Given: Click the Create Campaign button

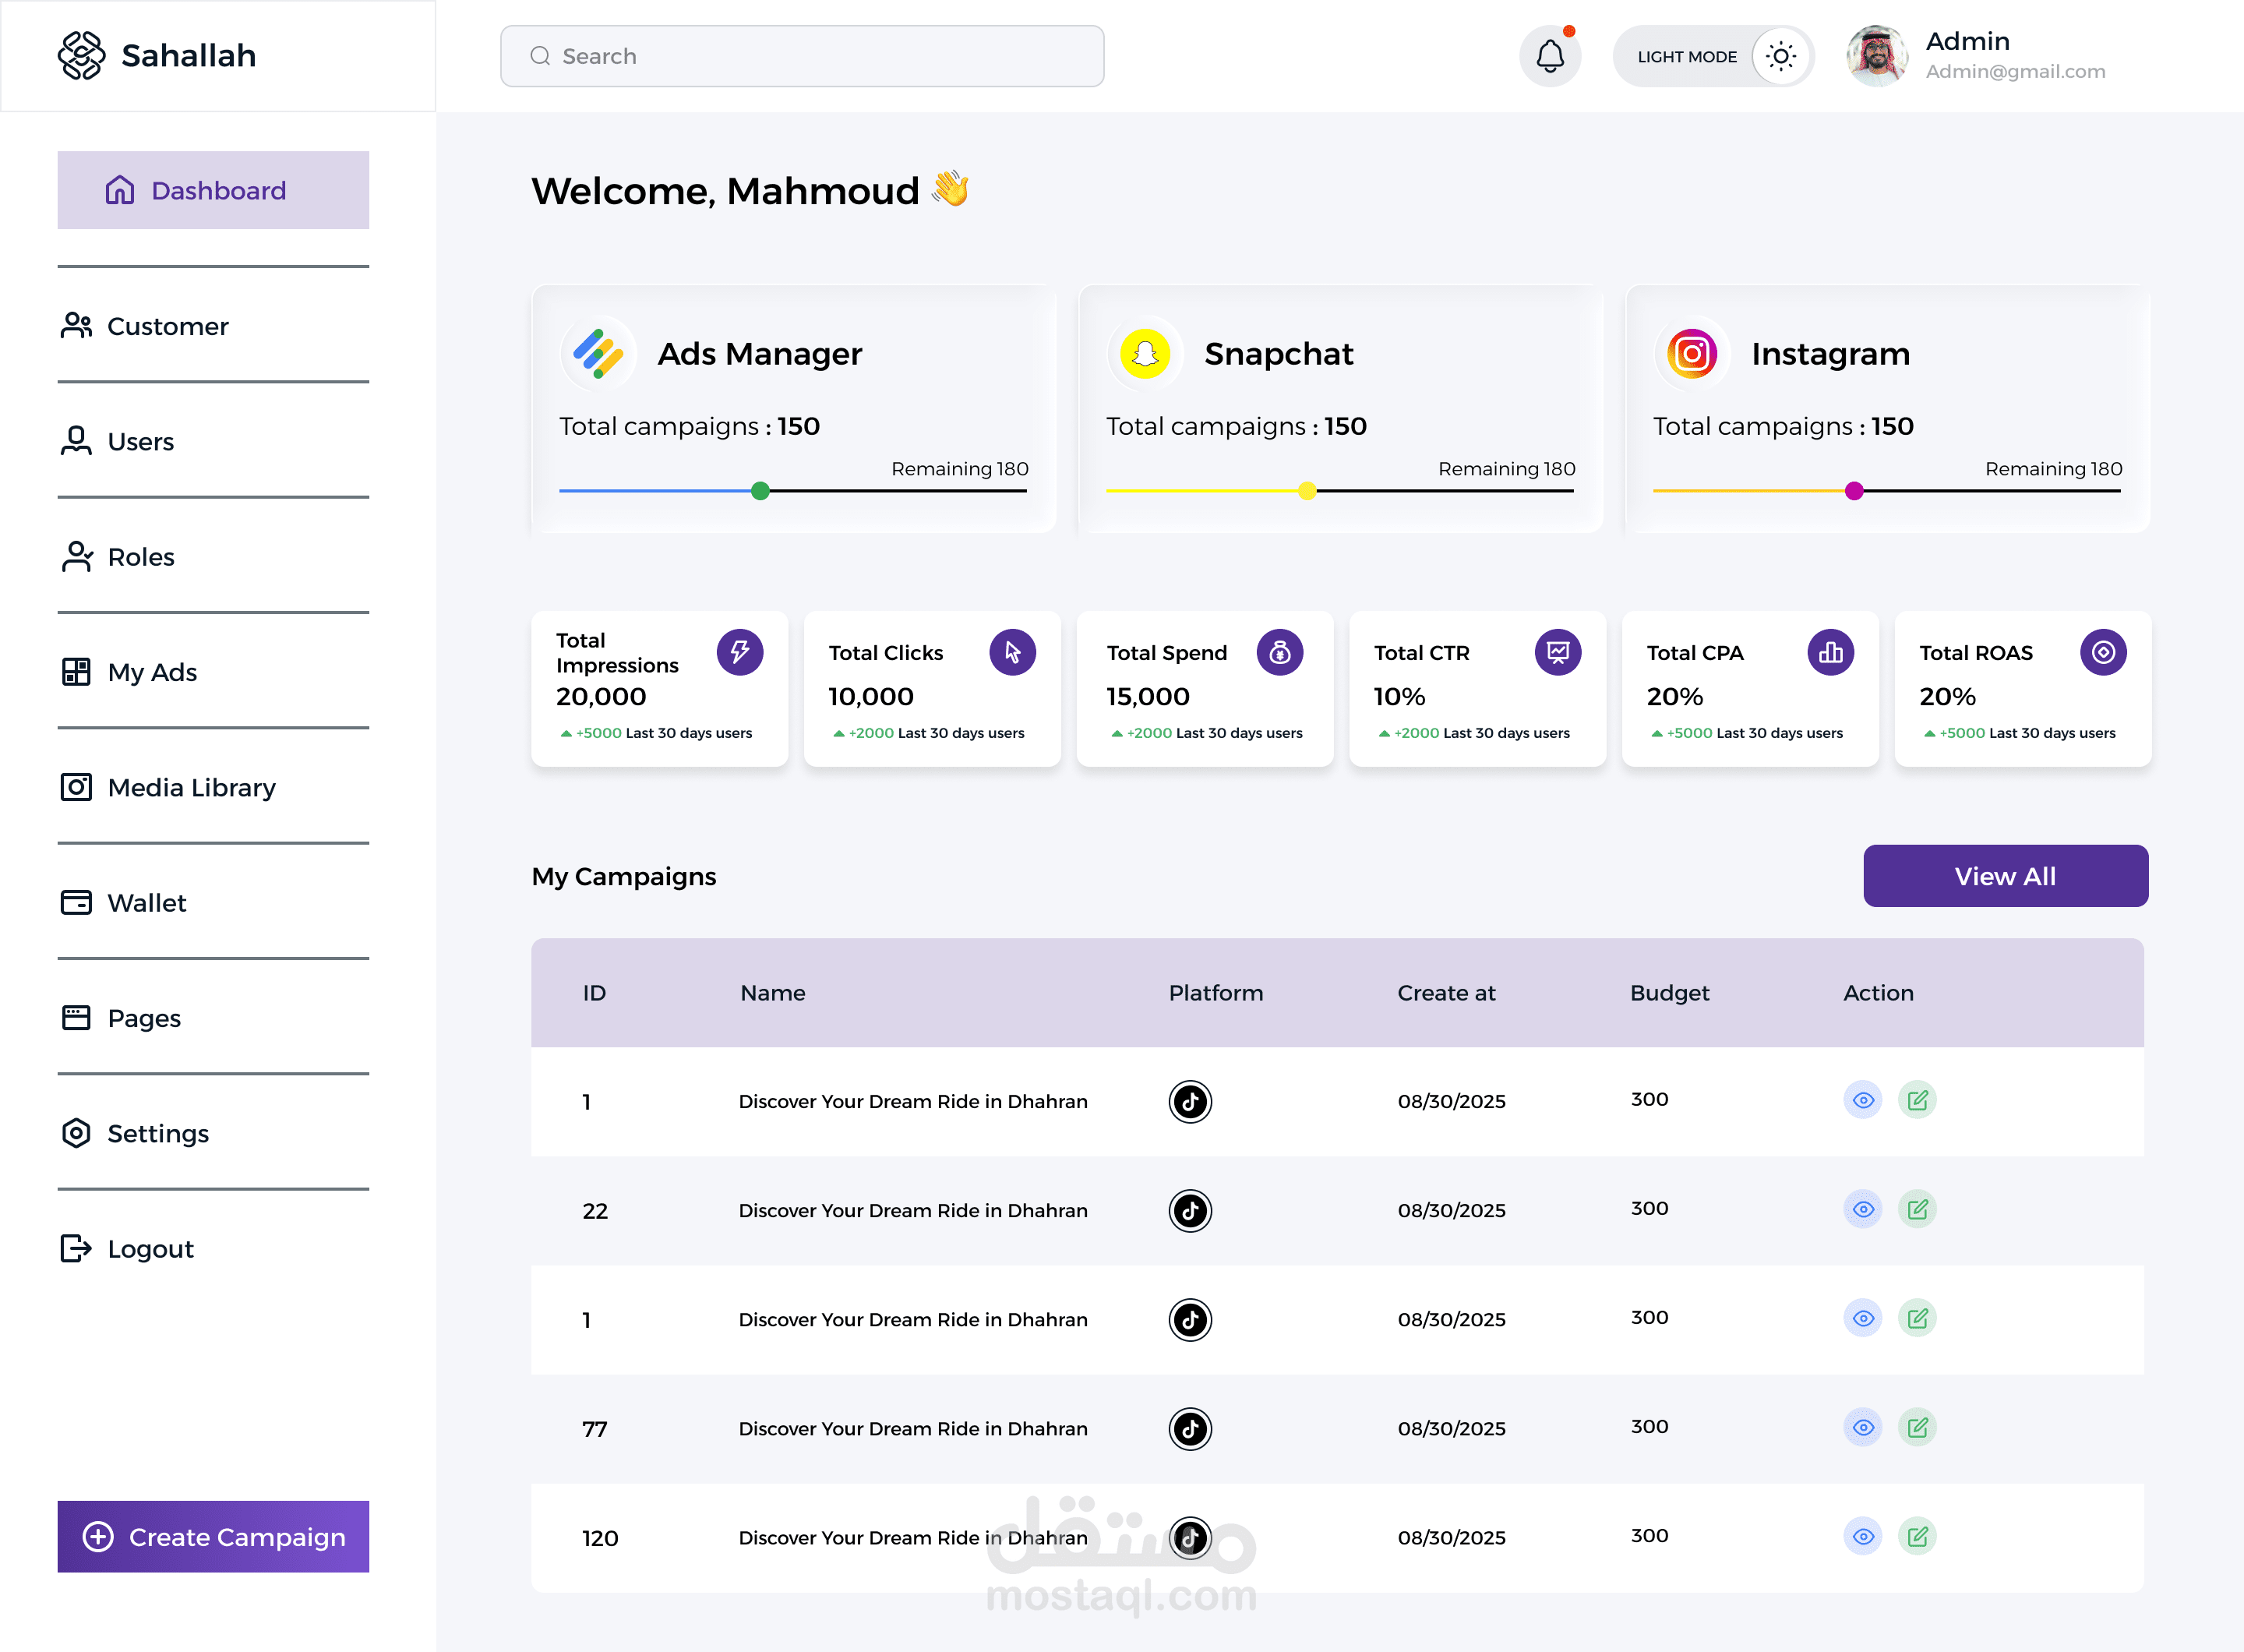Looking at the screenshot, I should (213, 1536).
